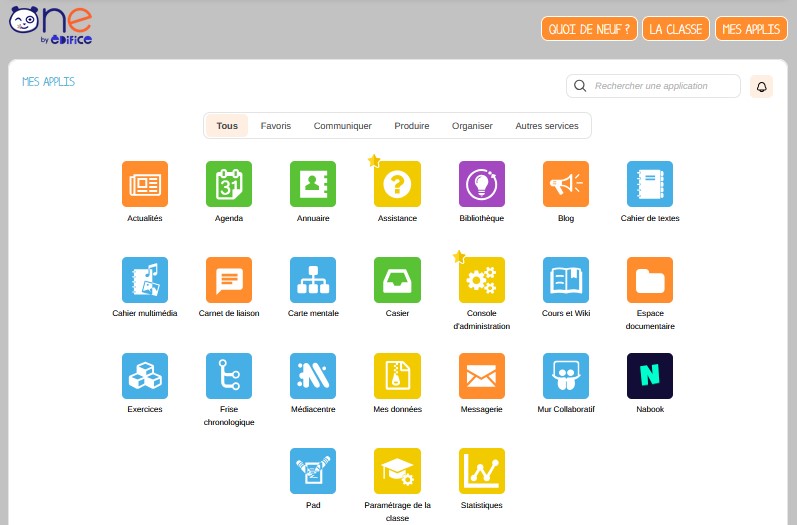Open the Messagerie mail app
The image size is (797, 525).
(x=482, y=376)
